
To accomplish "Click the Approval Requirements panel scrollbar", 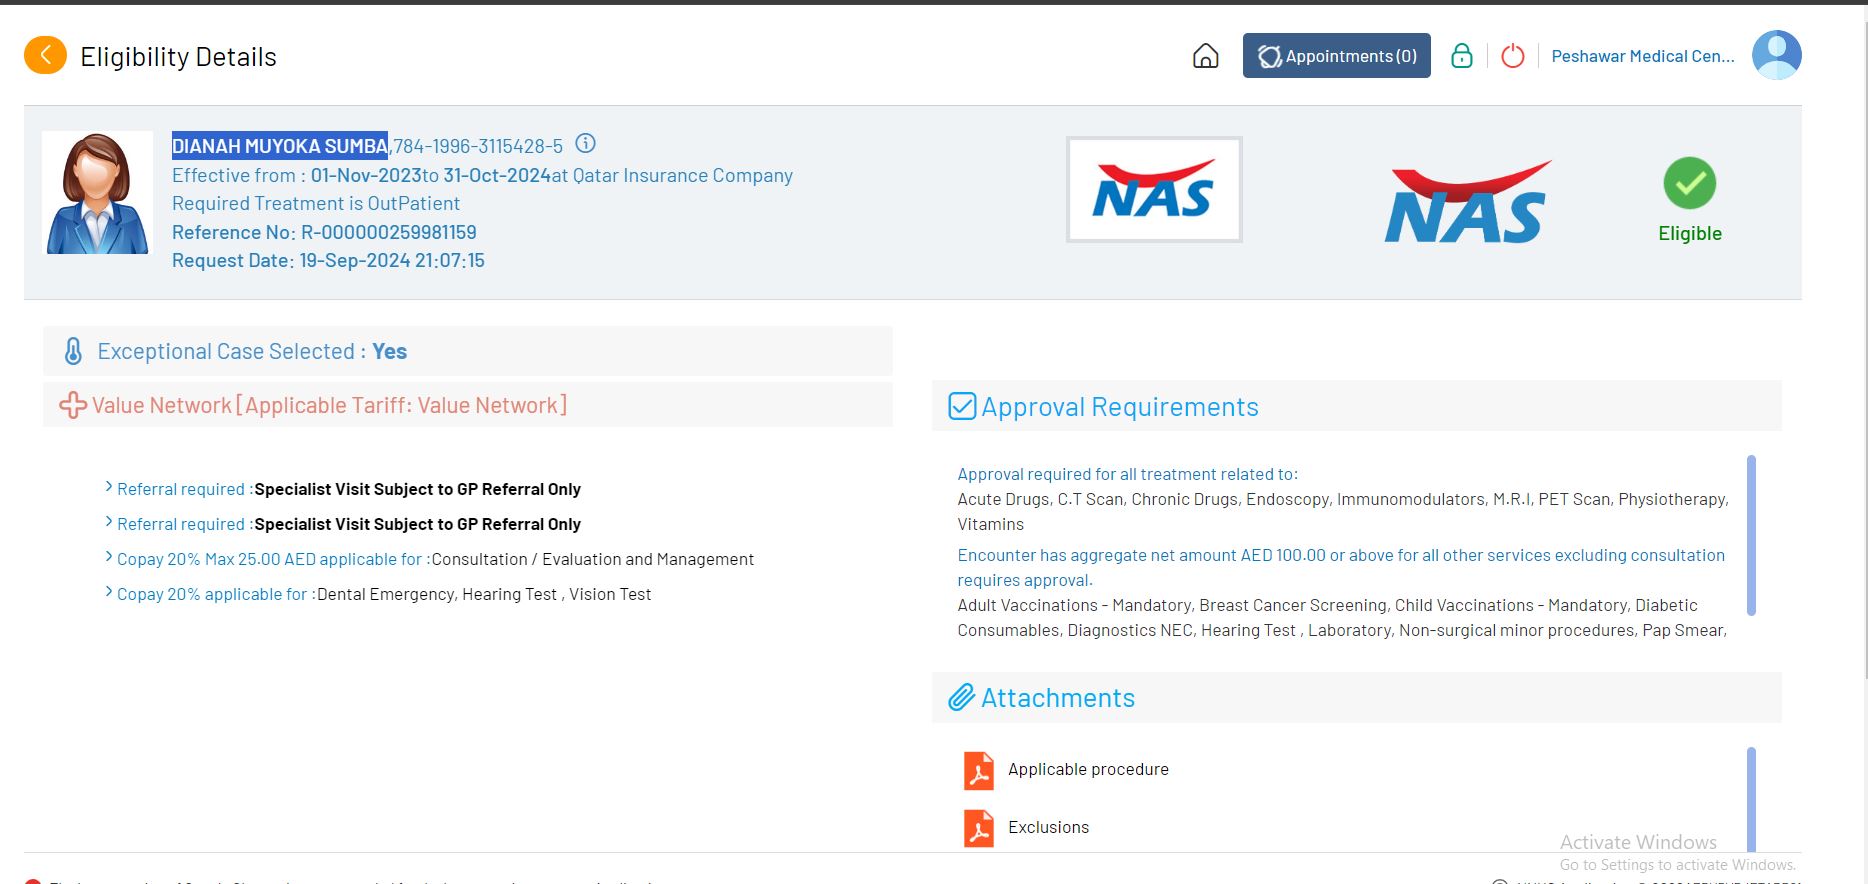I will pyautogui.click(x=1750, y=535).
